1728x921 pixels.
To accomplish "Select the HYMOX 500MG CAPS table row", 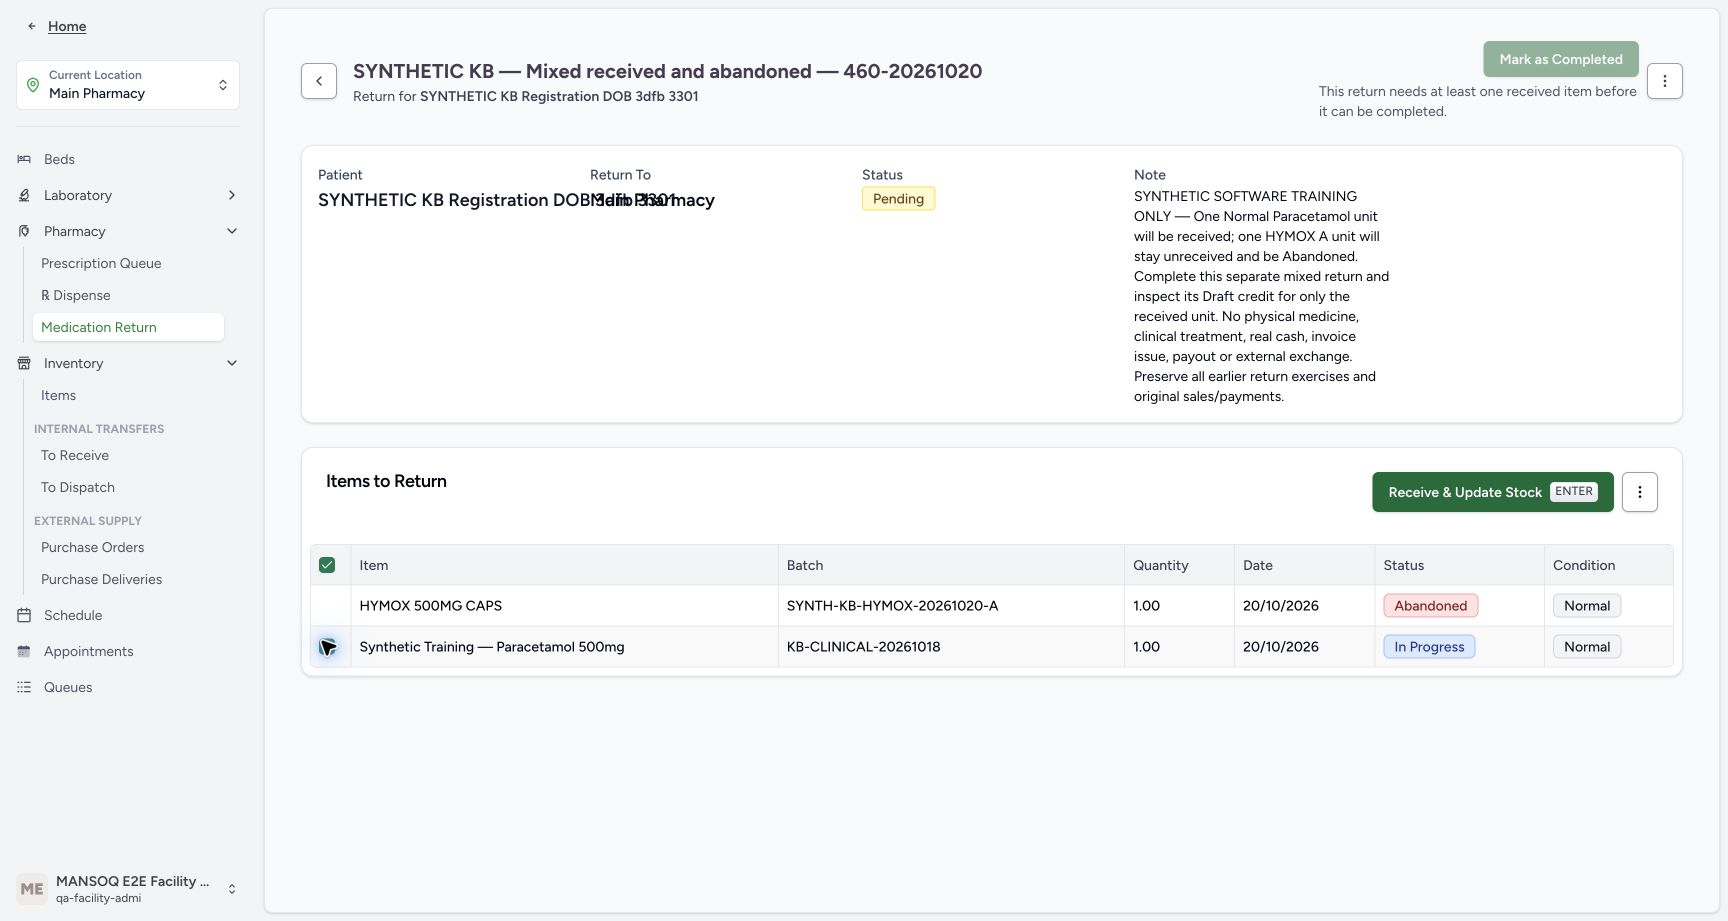I will pyautogui.click(x=991, y=606).
